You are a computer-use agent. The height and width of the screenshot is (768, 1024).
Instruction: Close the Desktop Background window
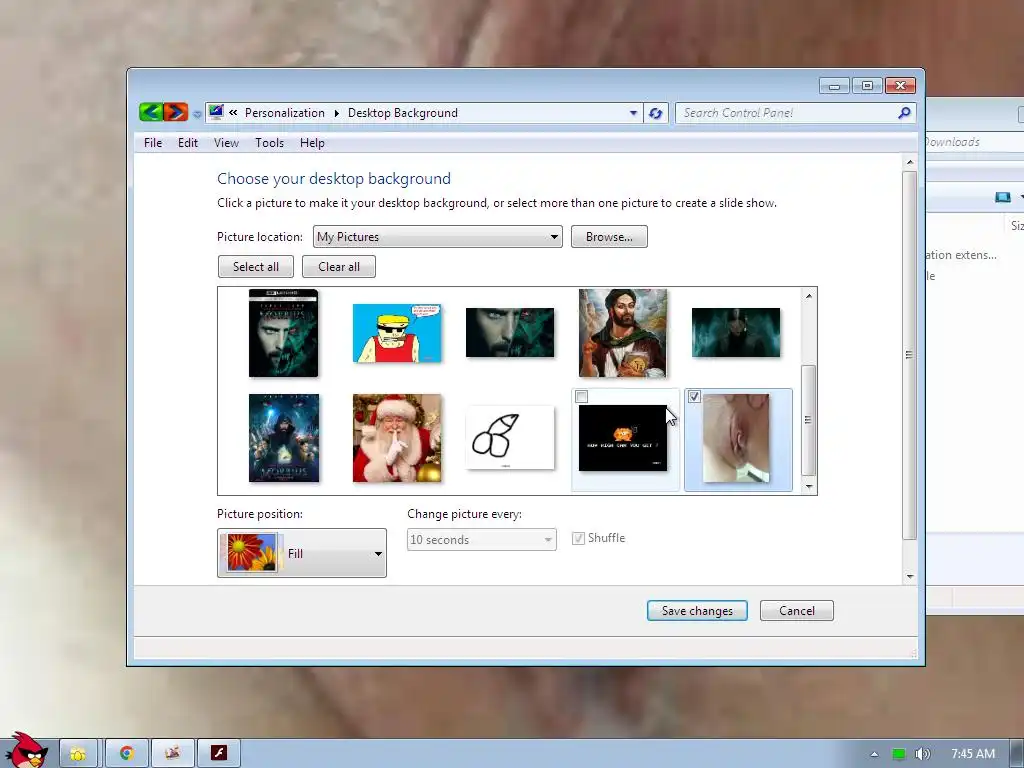click(x=901, y=86)
